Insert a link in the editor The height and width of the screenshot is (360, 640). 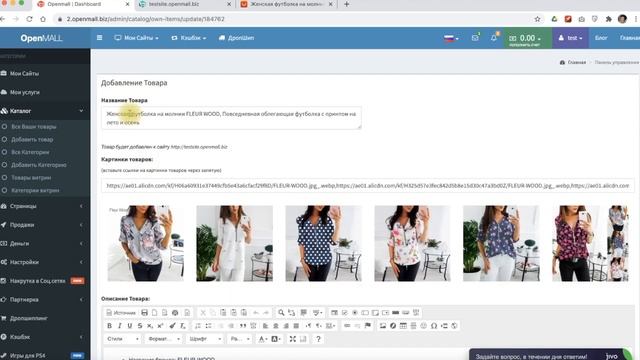[x=347, y=326]
